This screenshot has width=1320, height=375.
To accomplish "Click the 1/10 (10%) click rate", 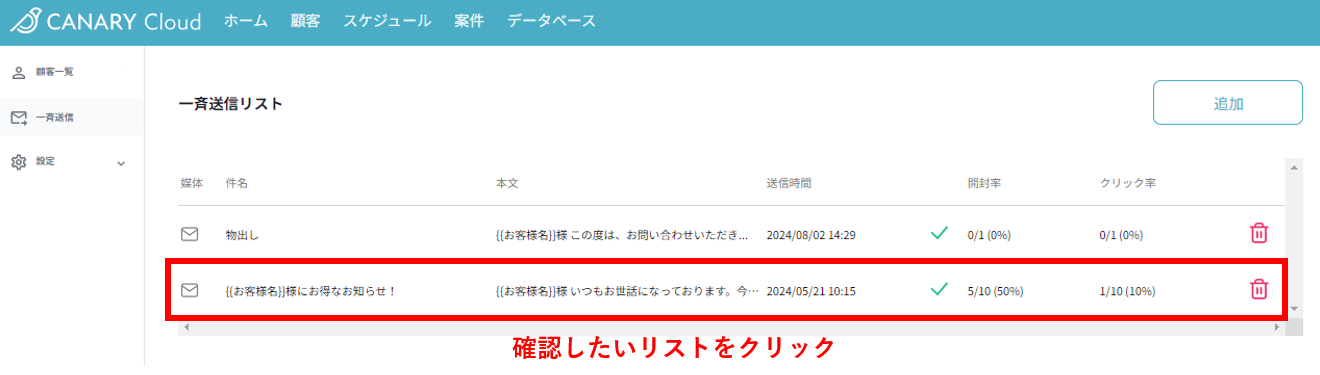I will (1127, 291).
